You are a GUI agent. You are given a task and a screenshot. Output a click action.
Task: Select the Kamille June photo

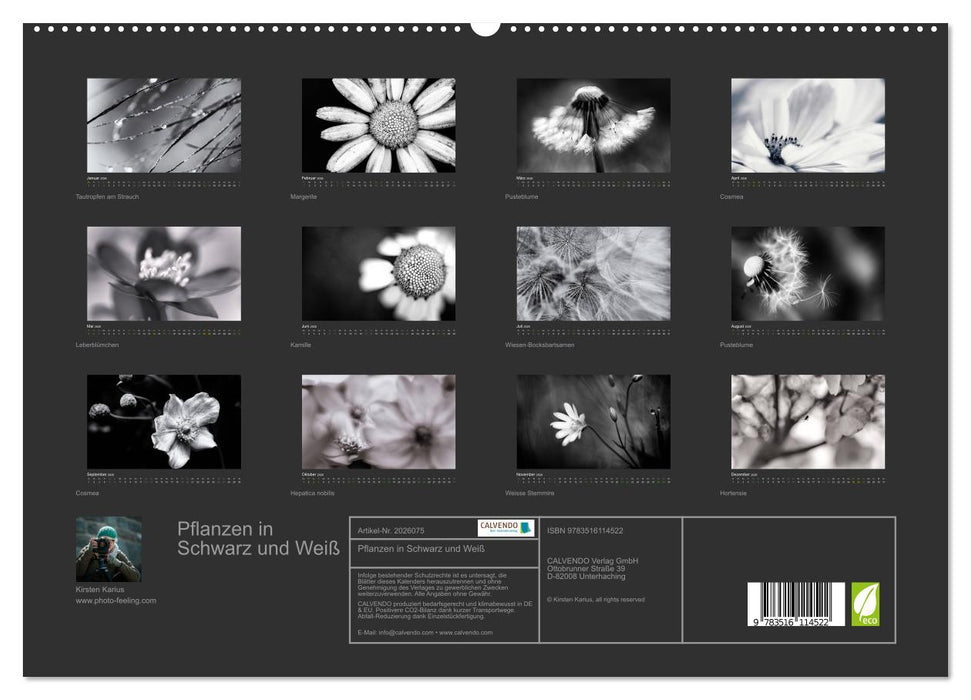[x=378, y=273]
